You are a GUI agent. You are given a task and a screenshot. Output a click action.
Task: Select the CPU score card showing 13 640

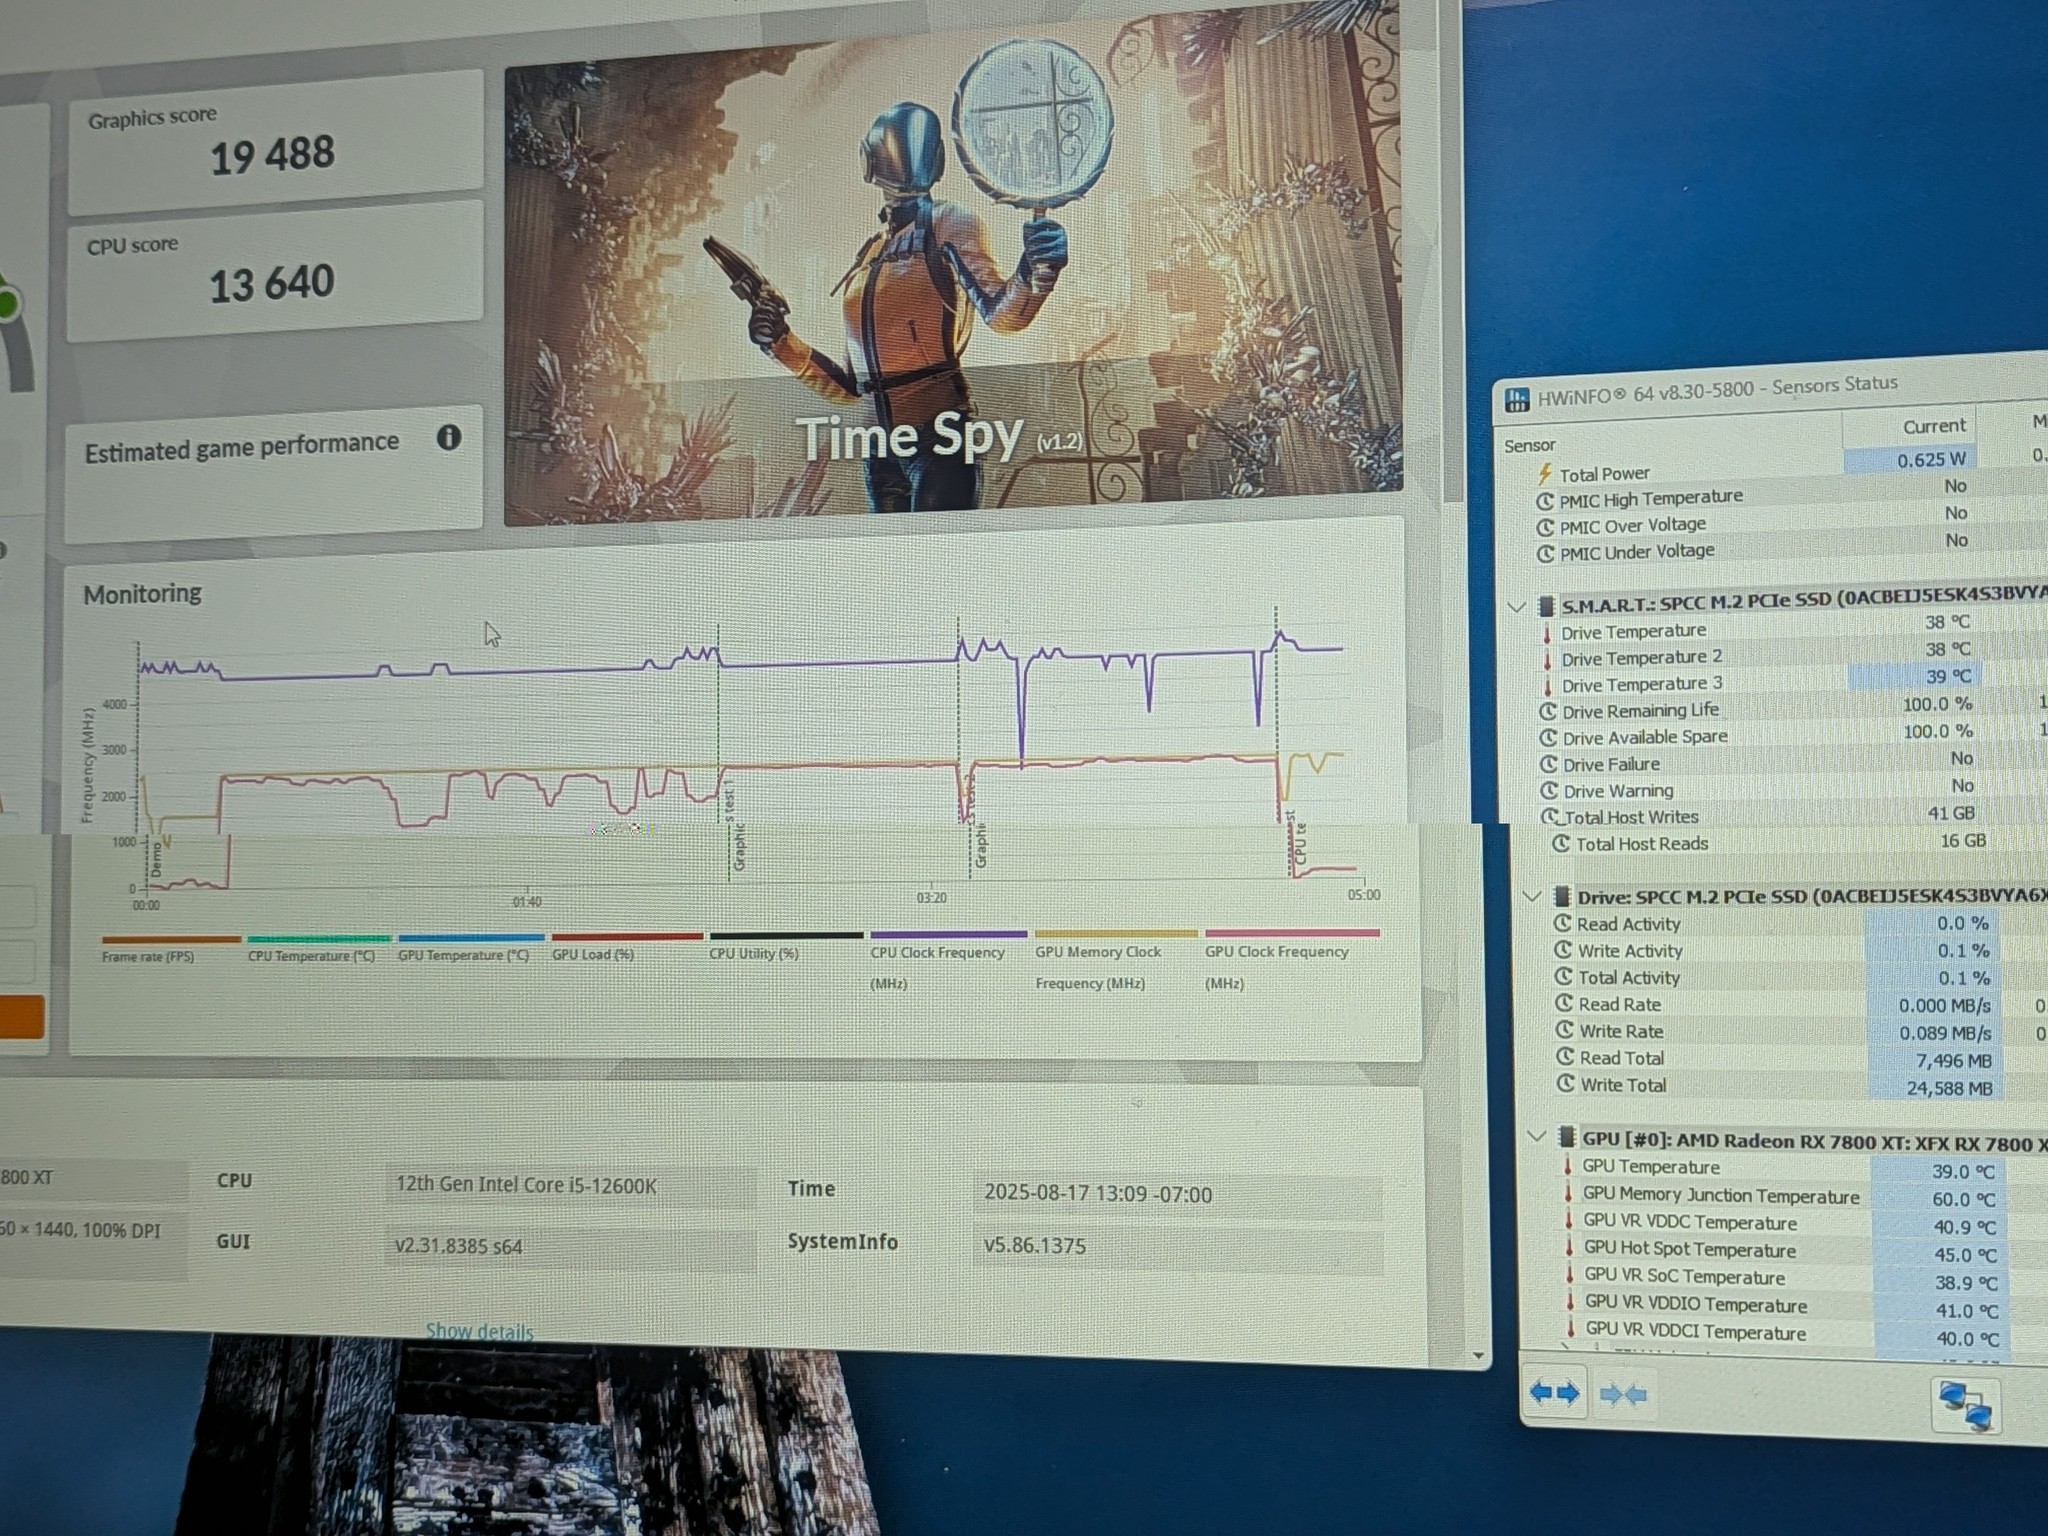275,271
